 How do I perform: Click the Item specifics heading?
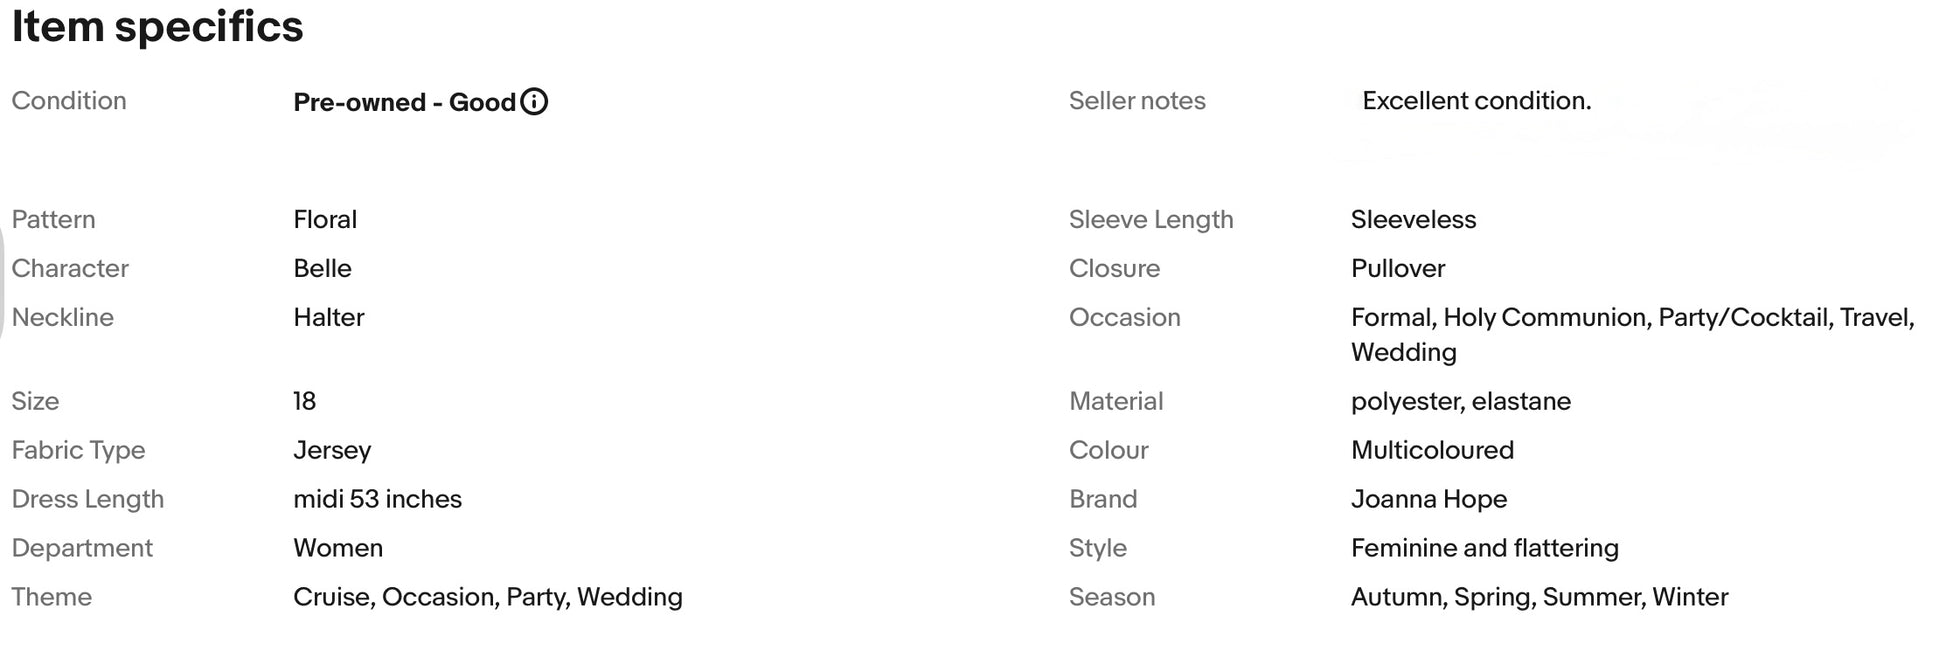[x=157, y=26]
